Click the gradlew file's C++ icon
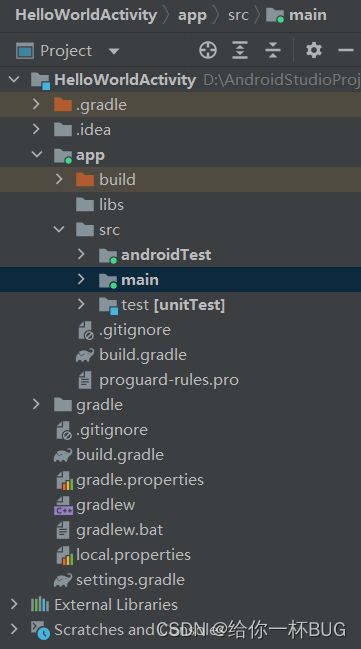361x649 pixels. (63, 505)
